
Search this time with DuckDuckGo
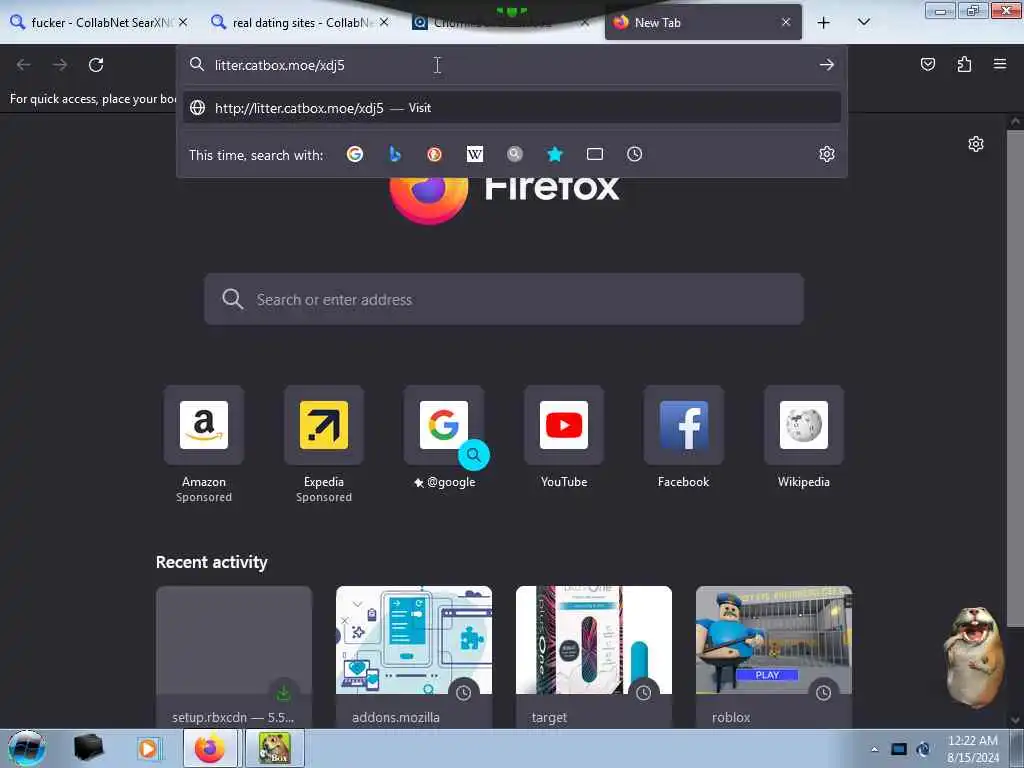pos(434,154)
